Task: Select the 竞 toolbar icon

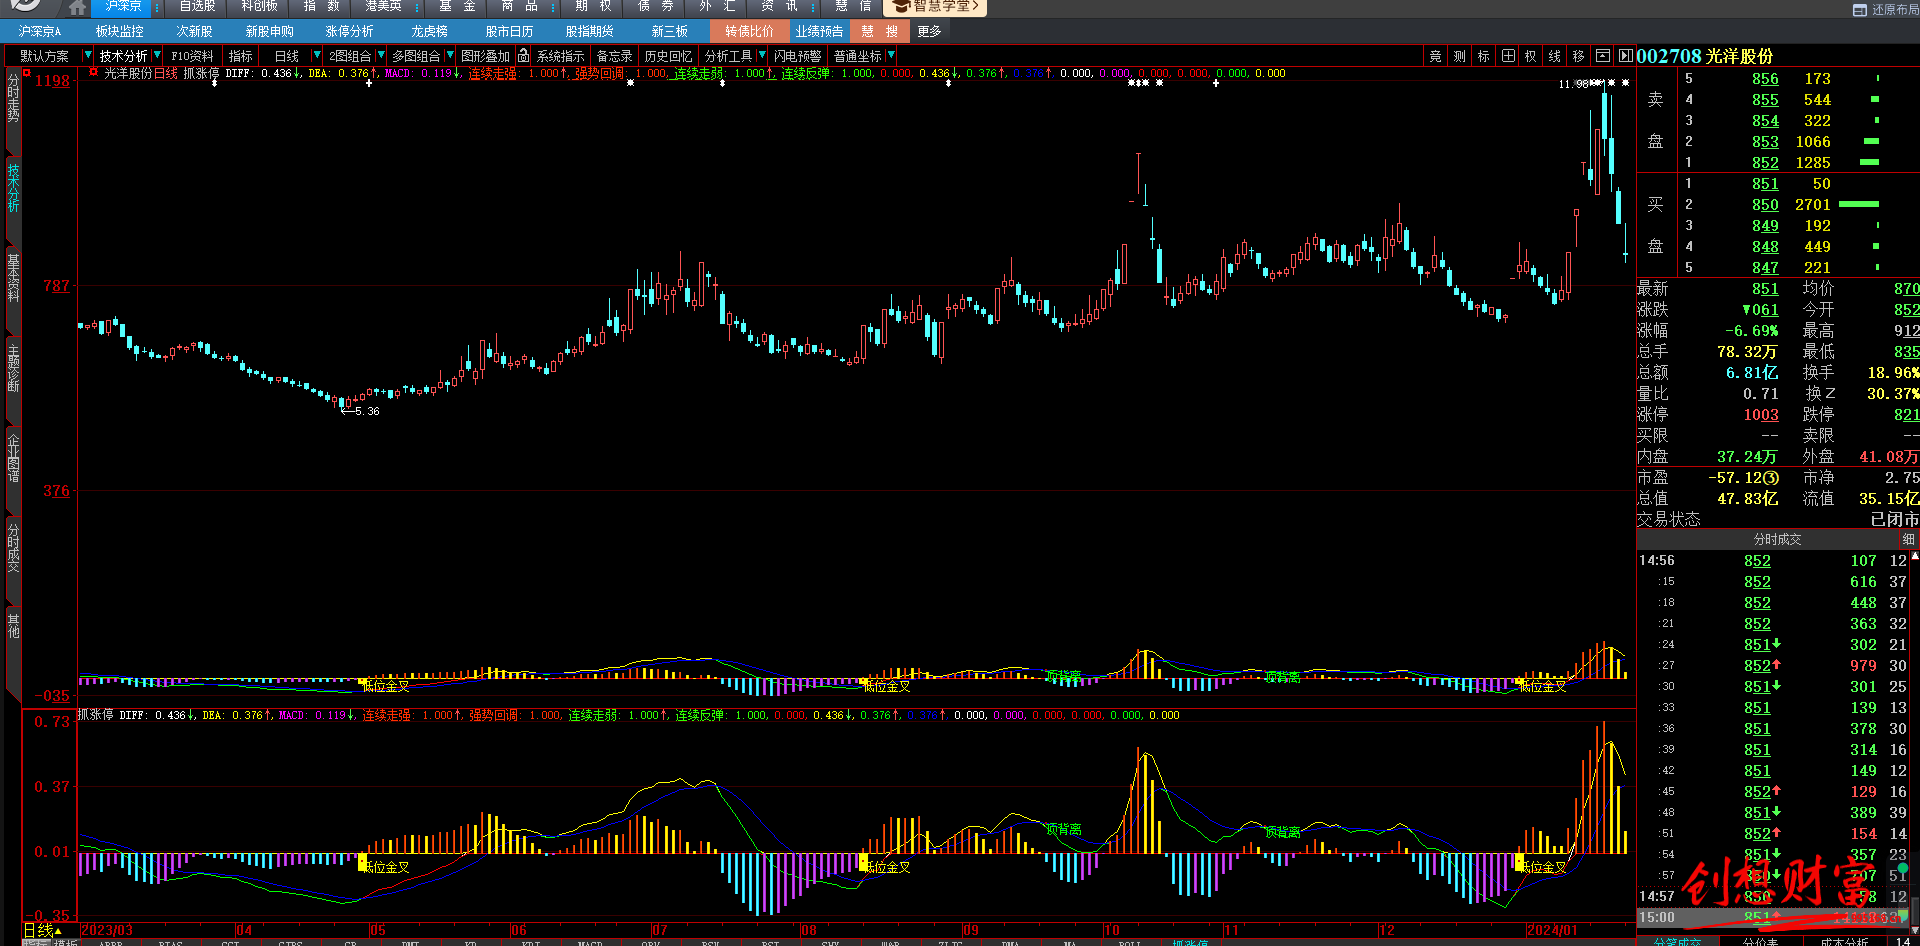Action: pos(1435,56)
